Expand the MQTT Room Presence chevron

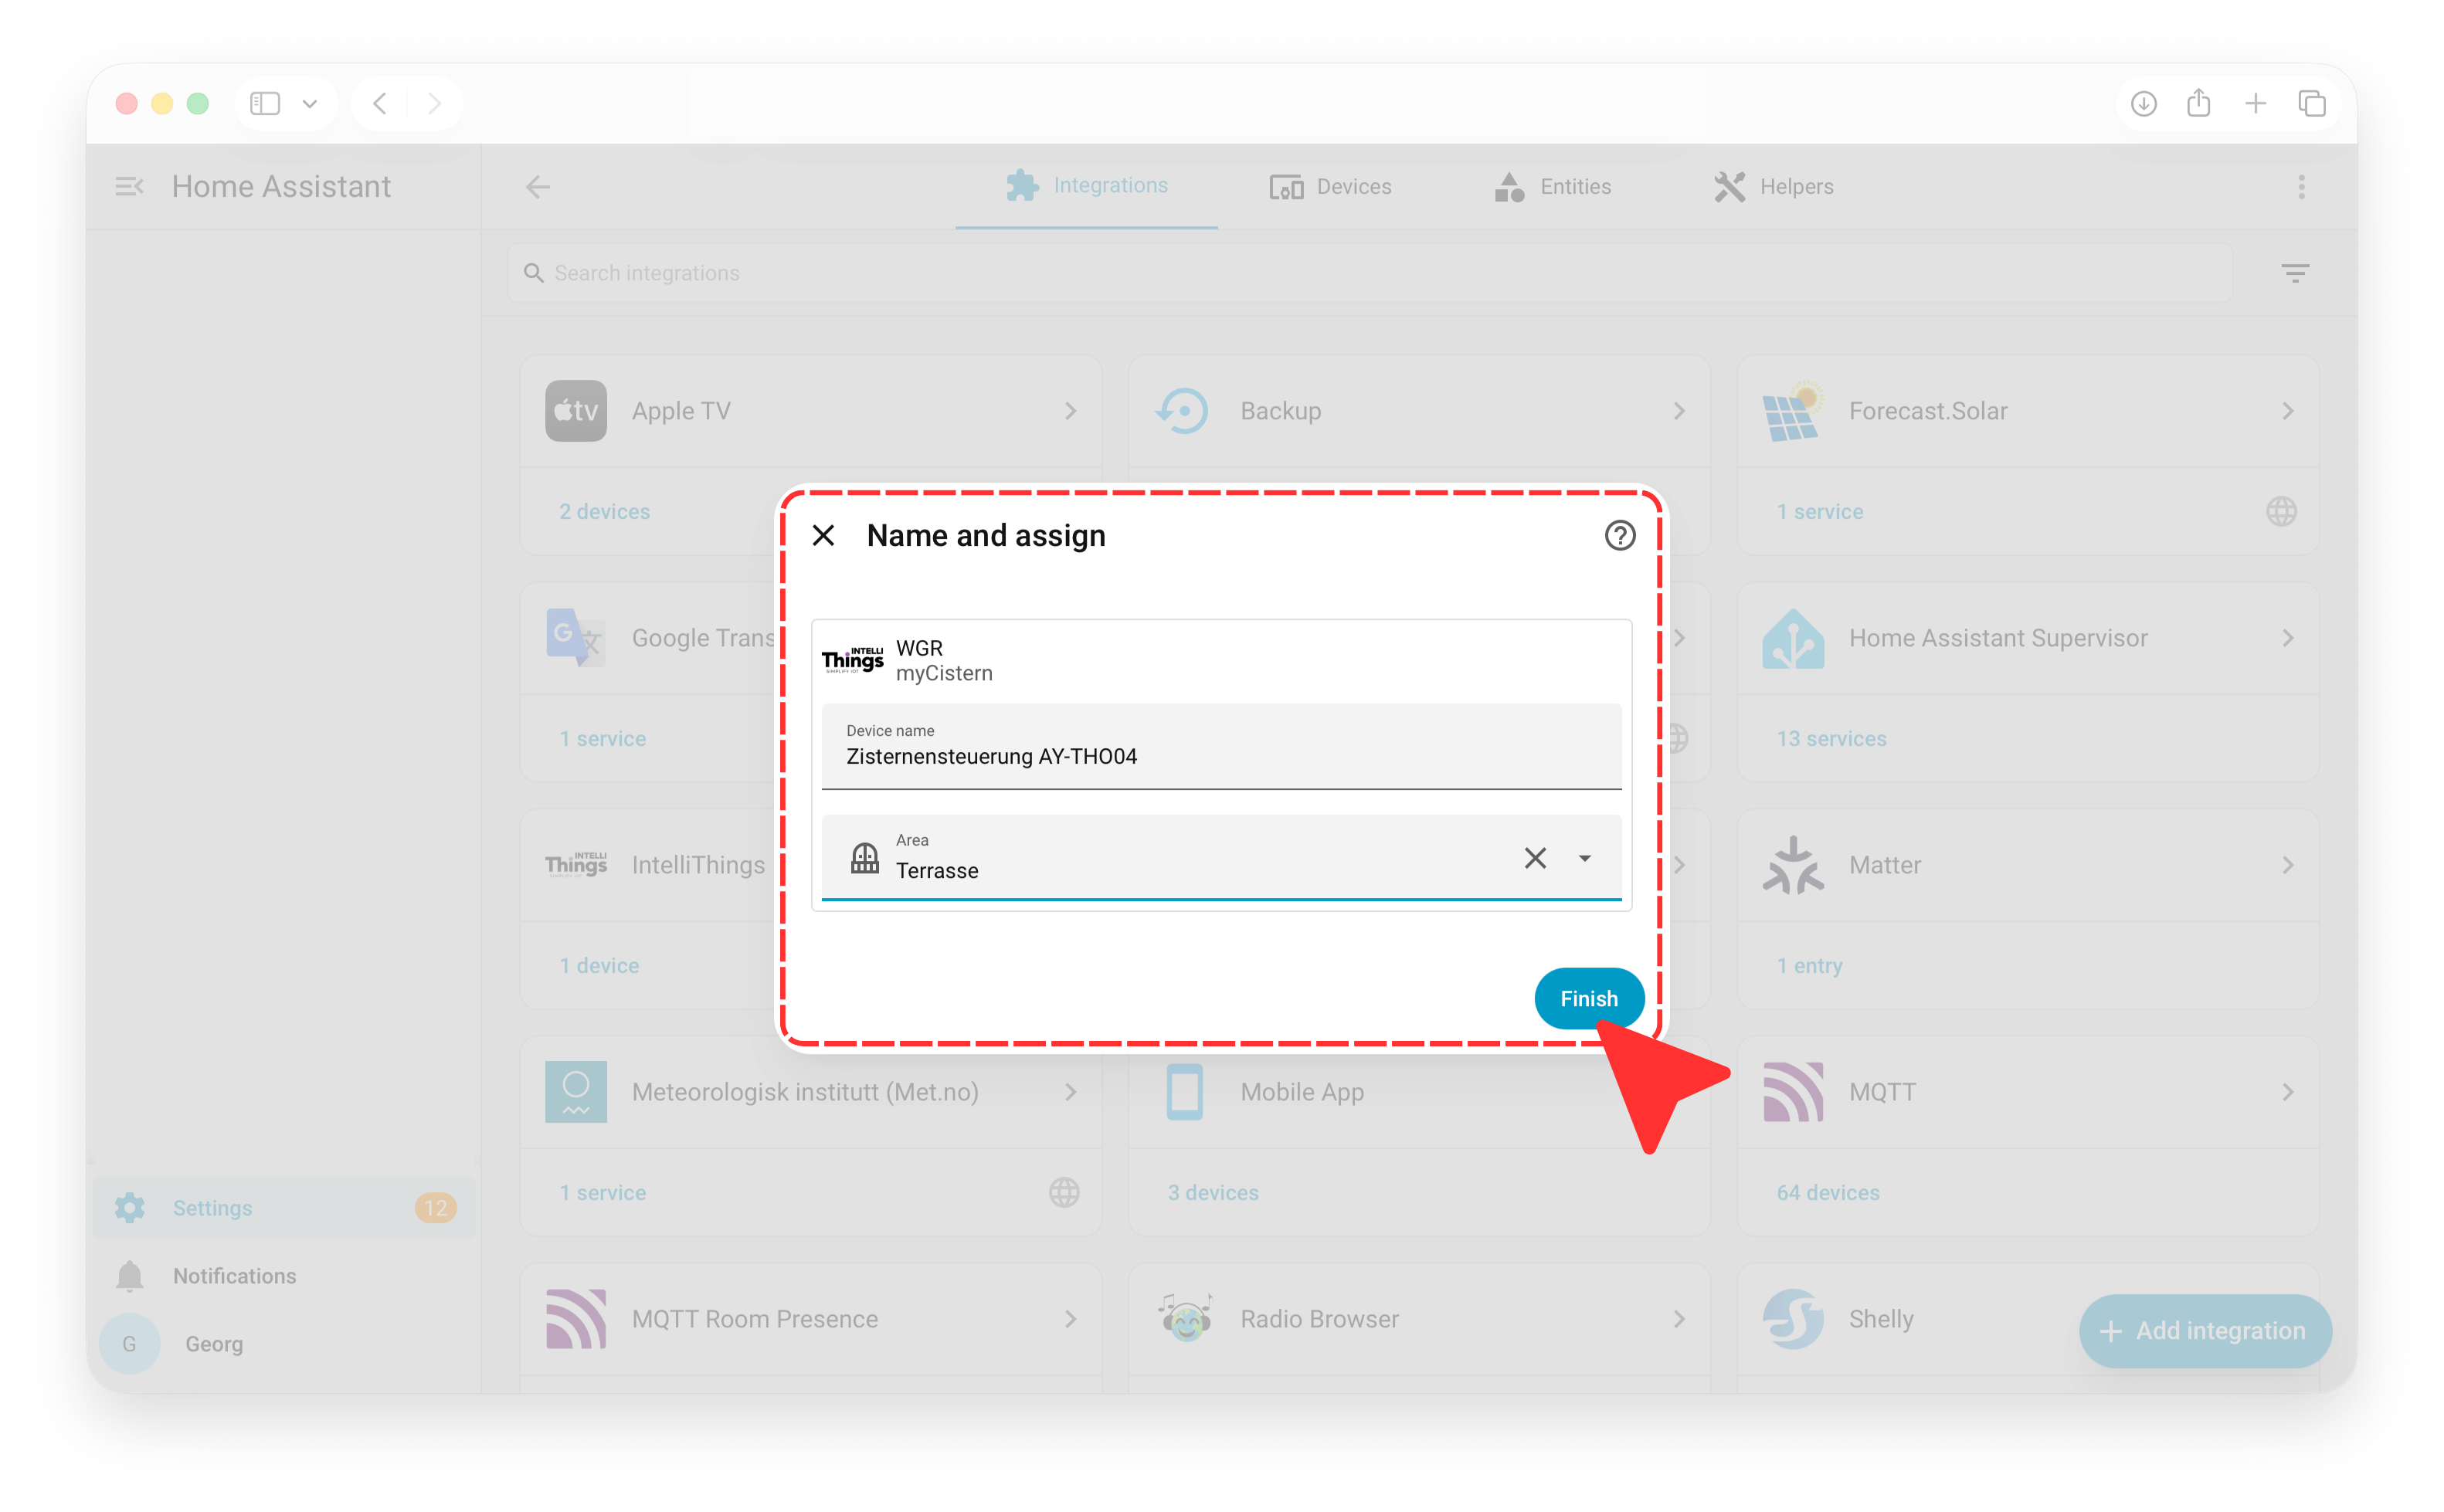(x=1070, y=1319)
